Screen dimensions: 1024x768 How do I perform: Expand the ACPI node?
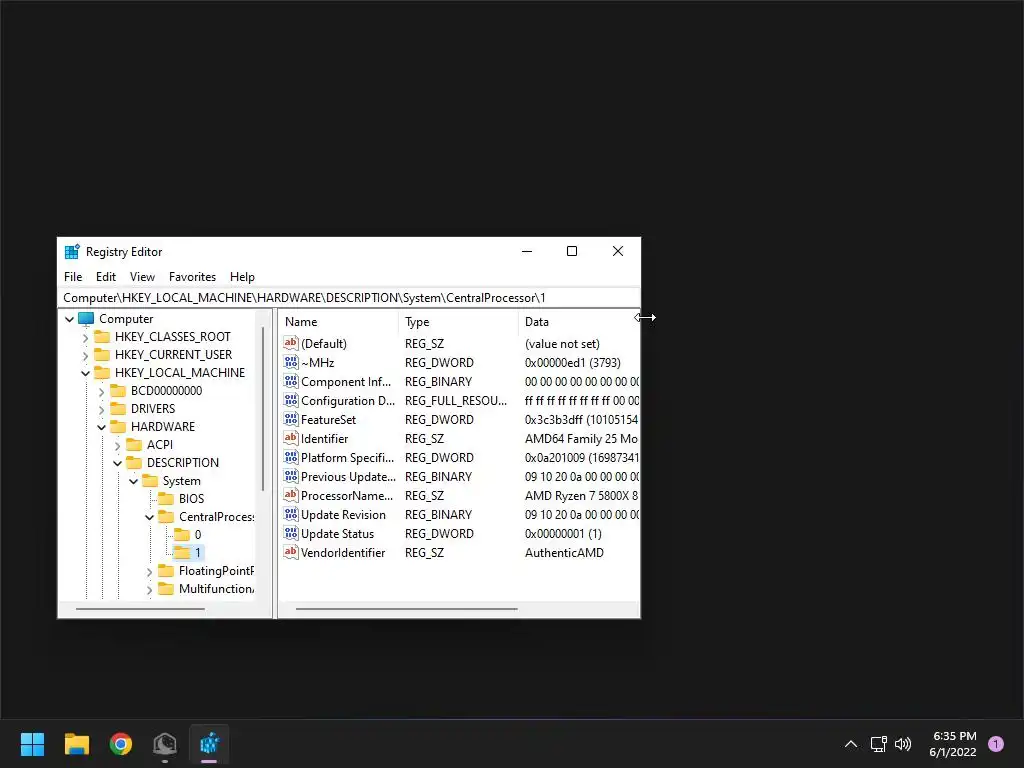point(118,445)
